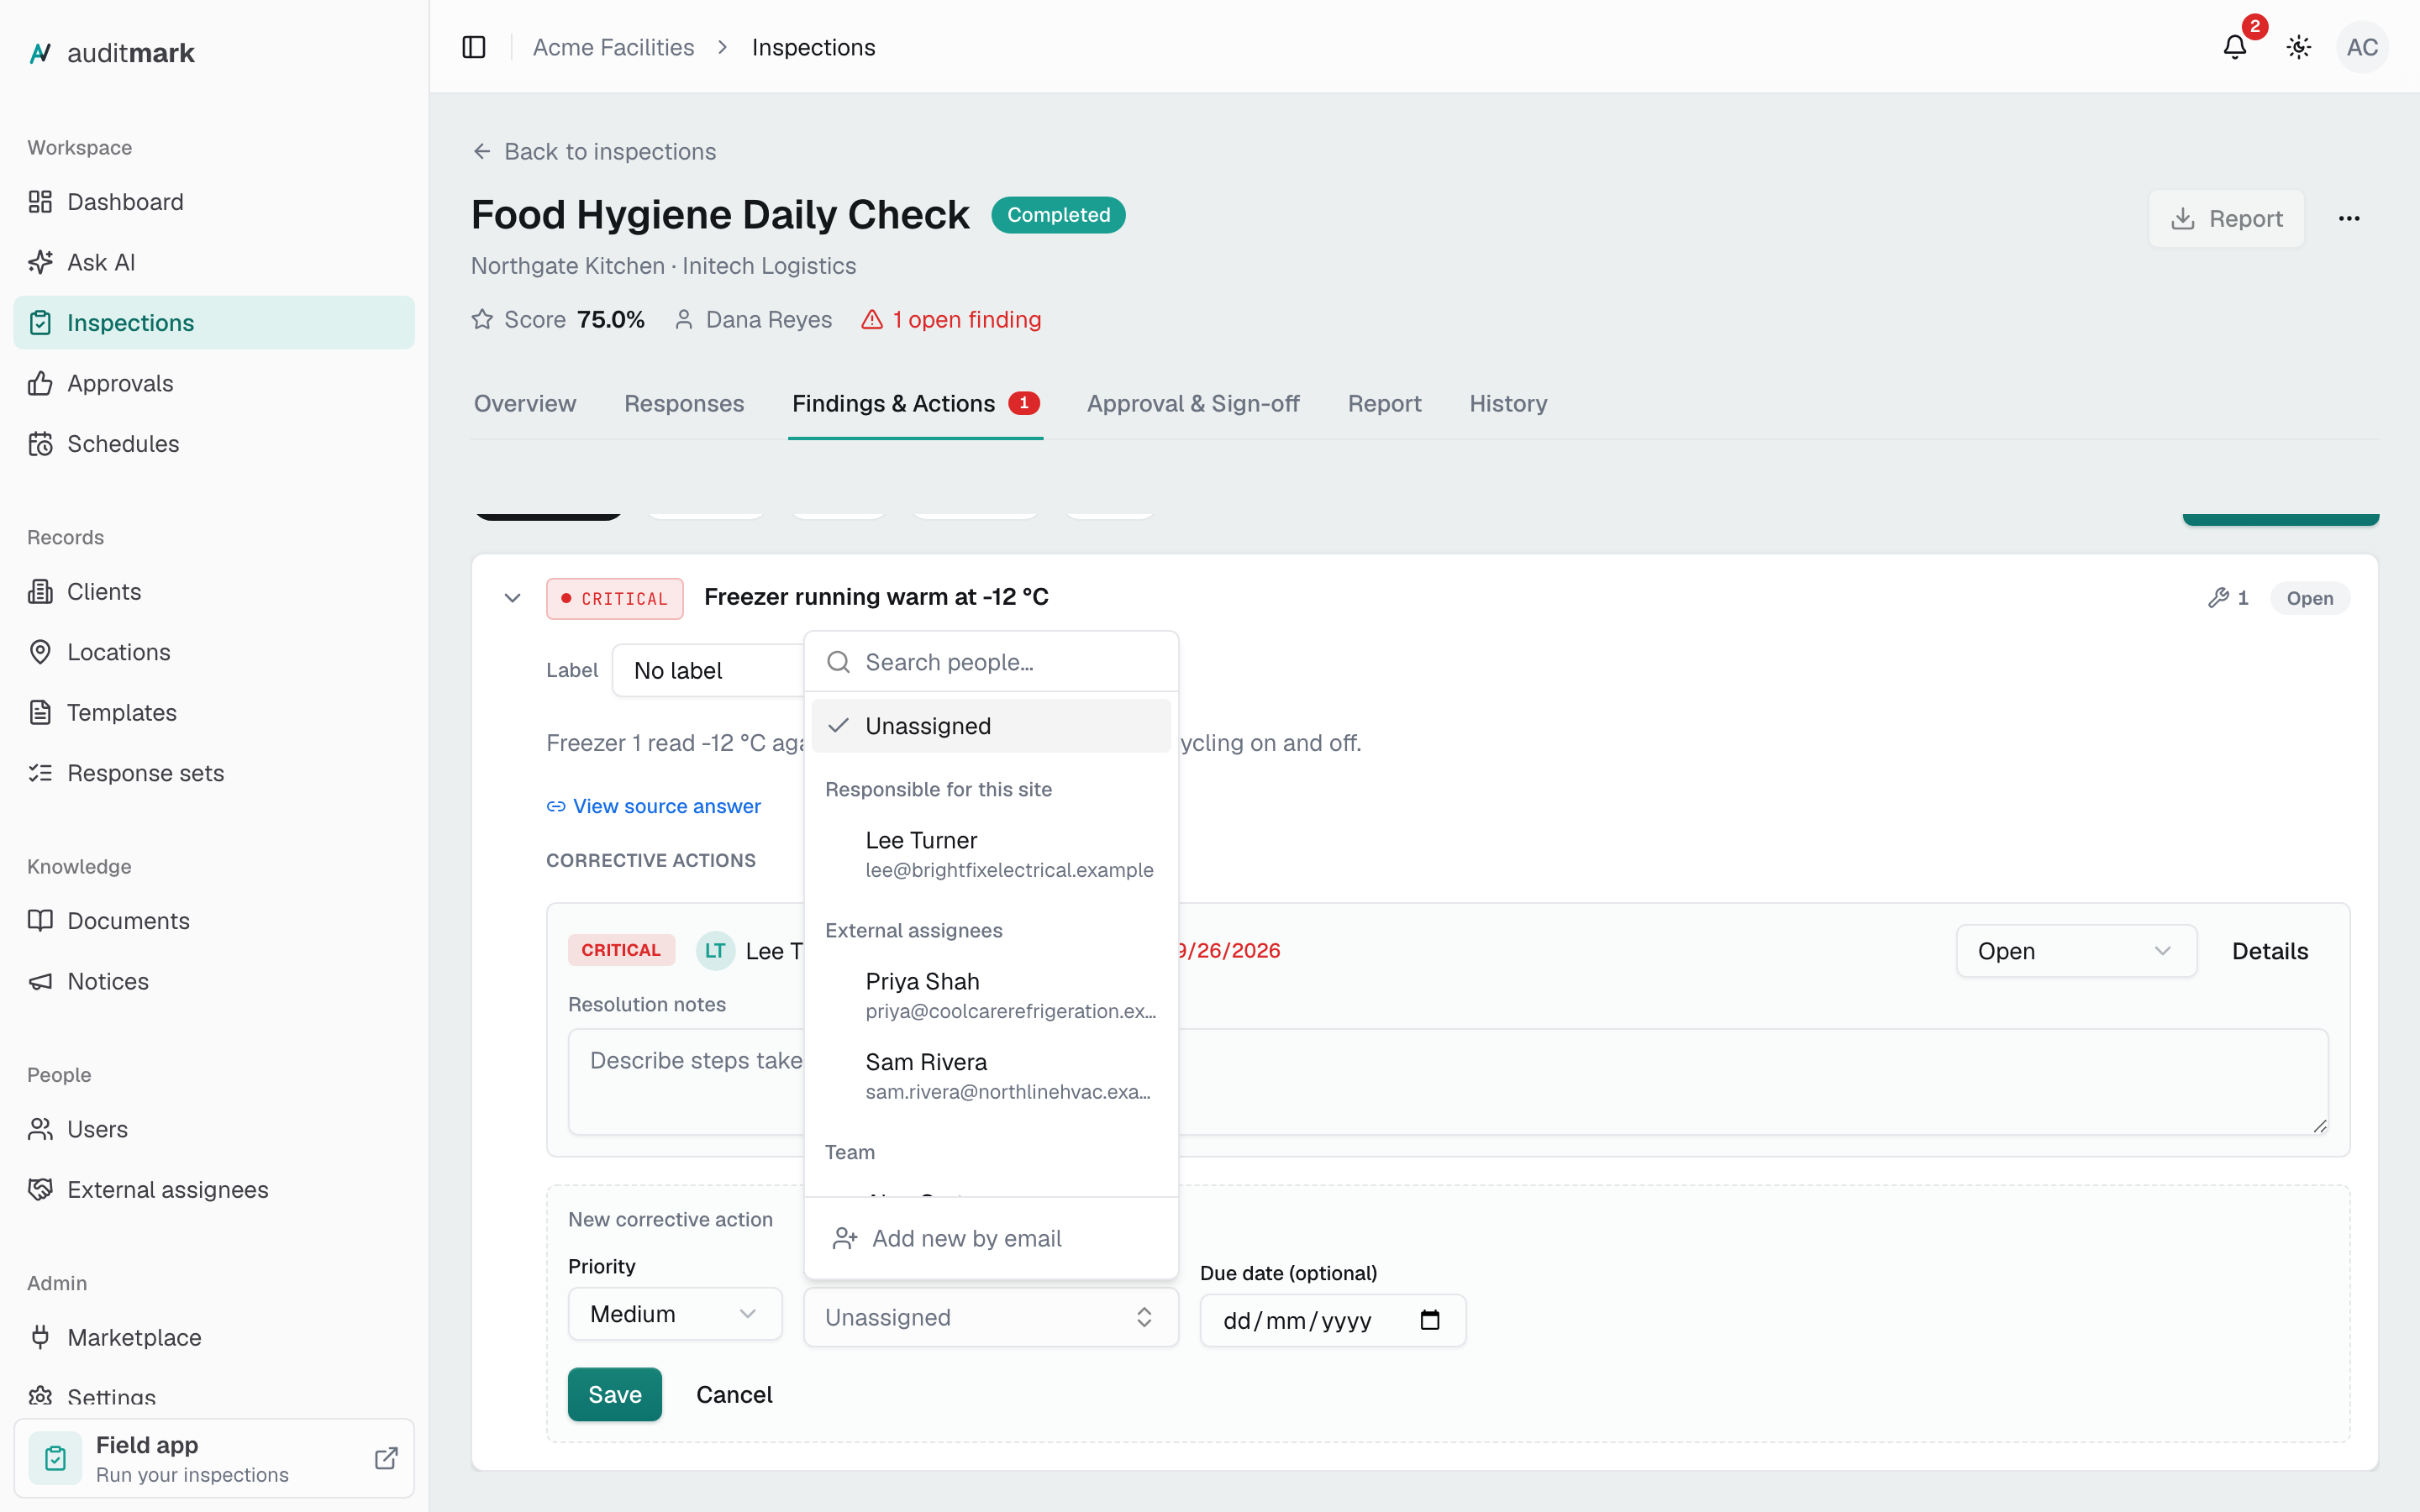Click the Resolution notes text area

click(1448, 1082)
